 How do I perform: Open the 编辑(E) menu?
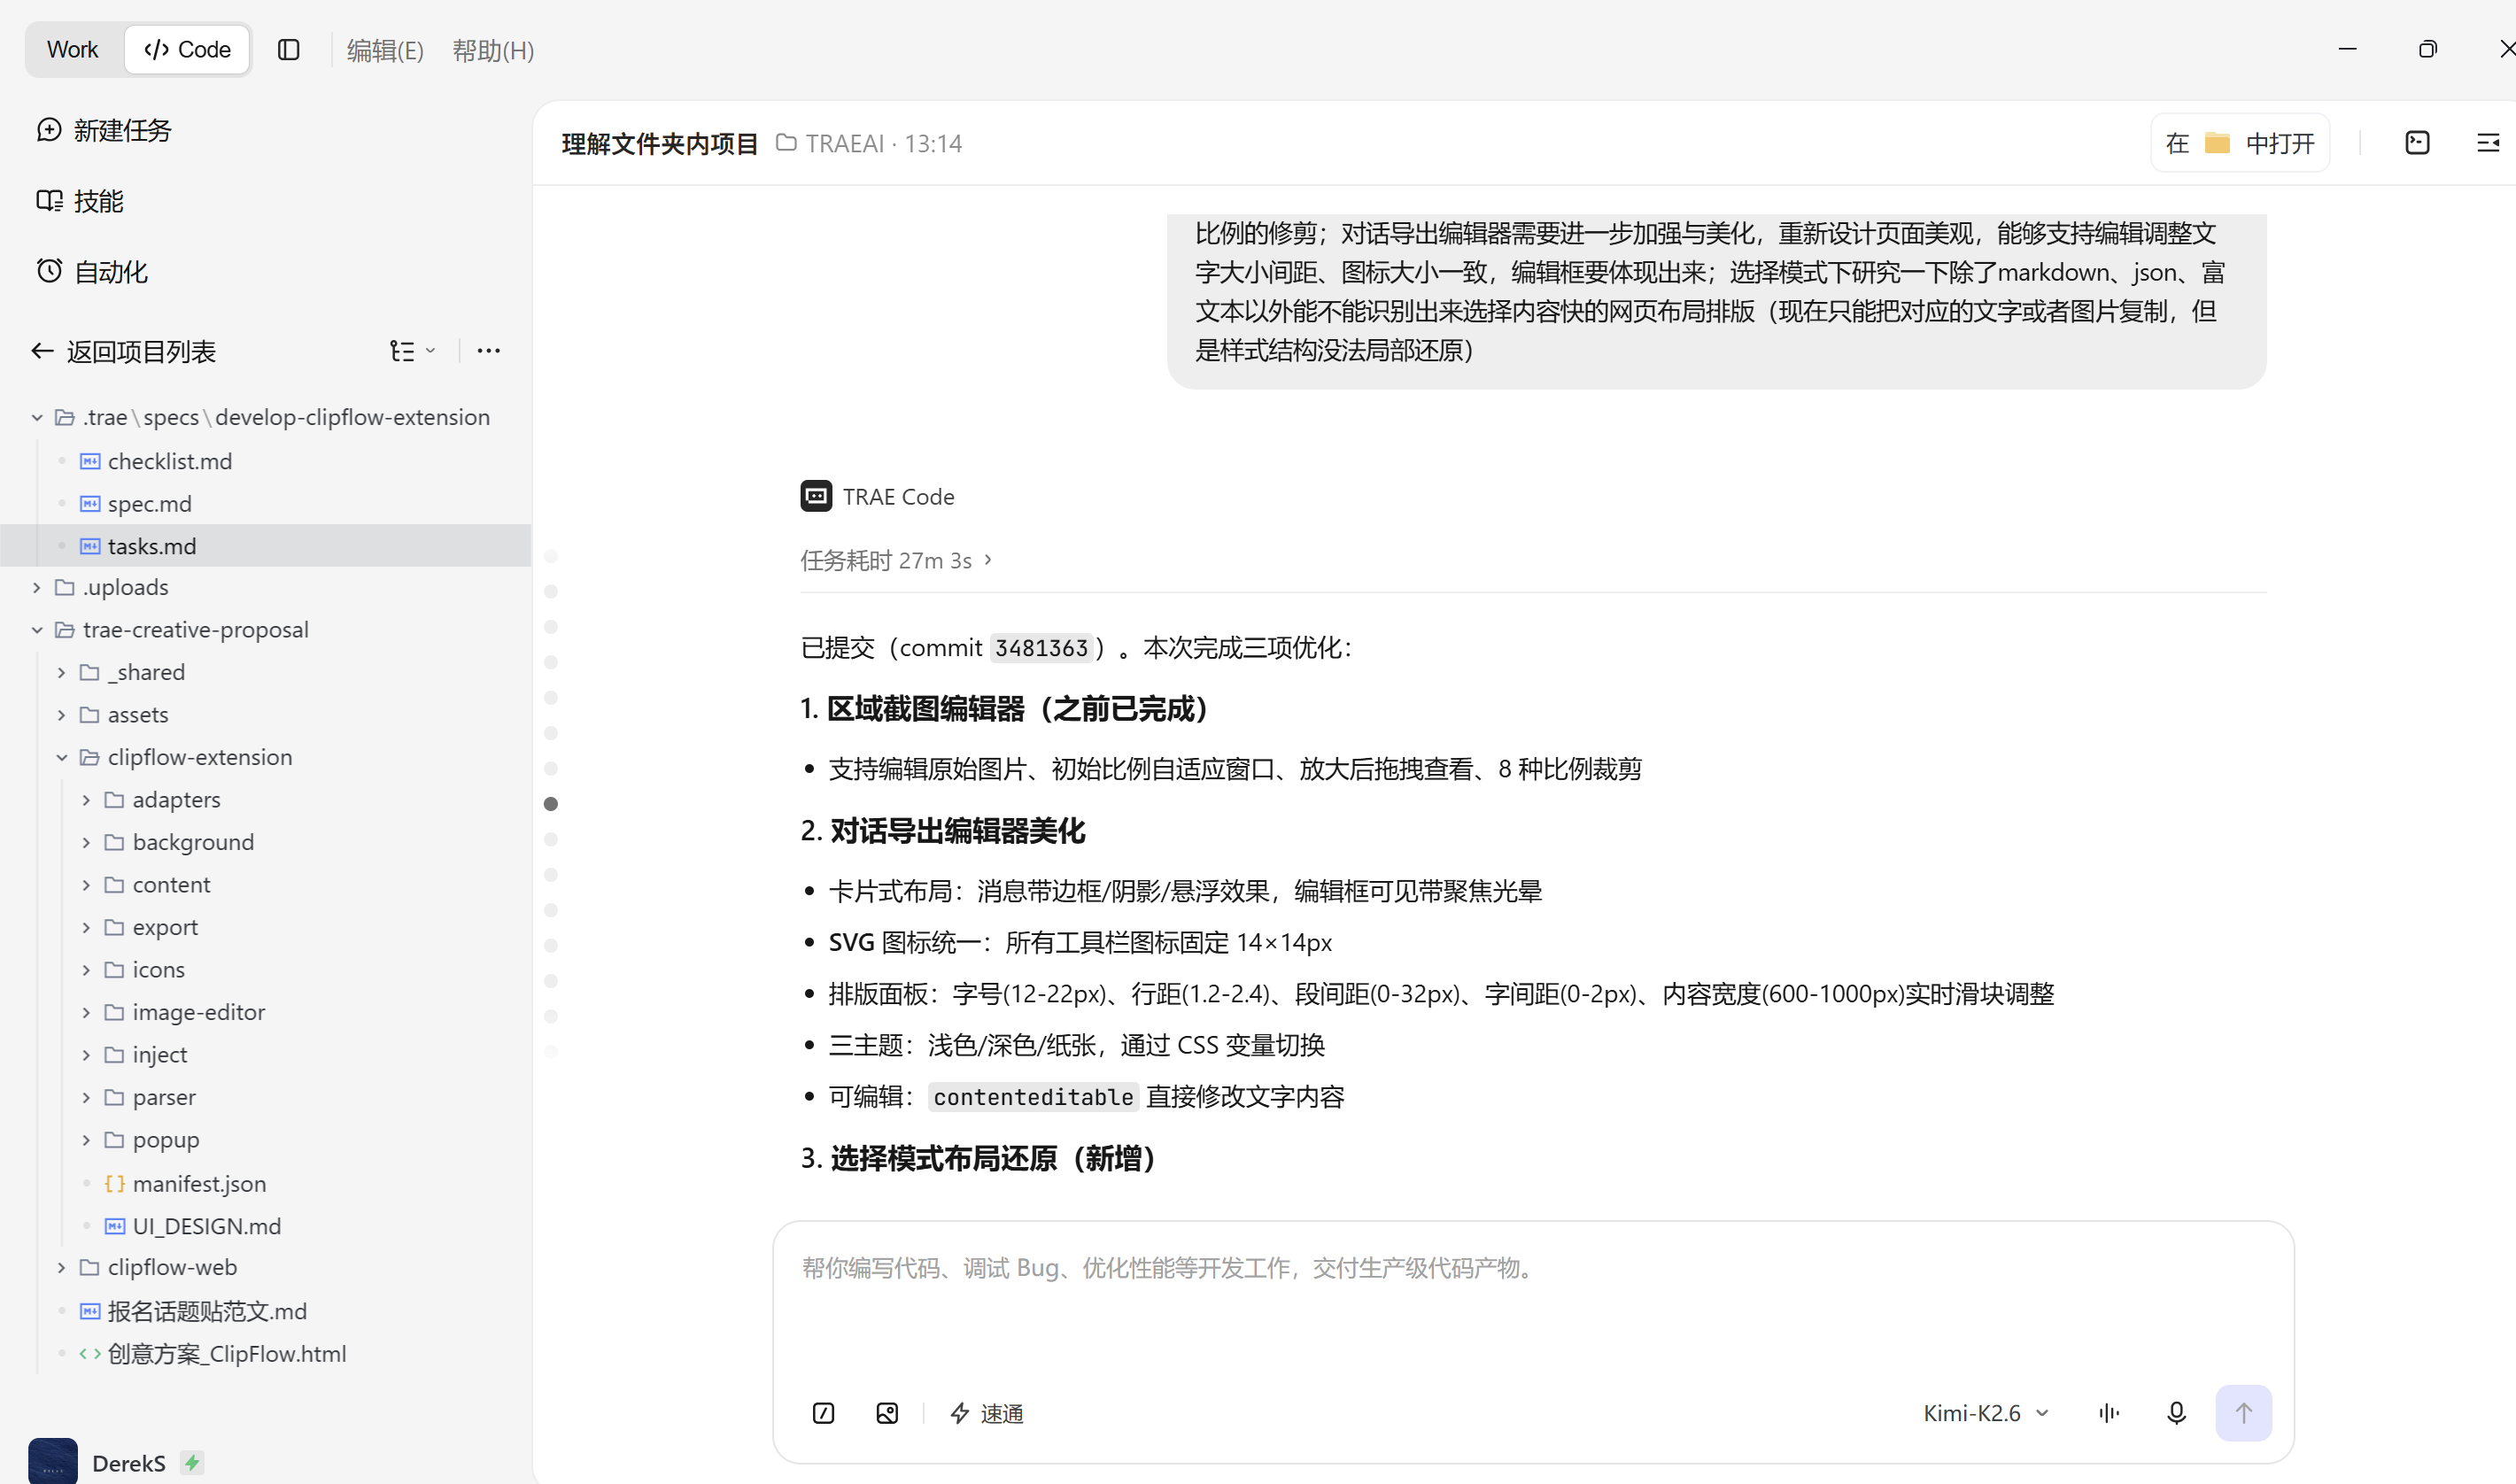coord(385,50)
